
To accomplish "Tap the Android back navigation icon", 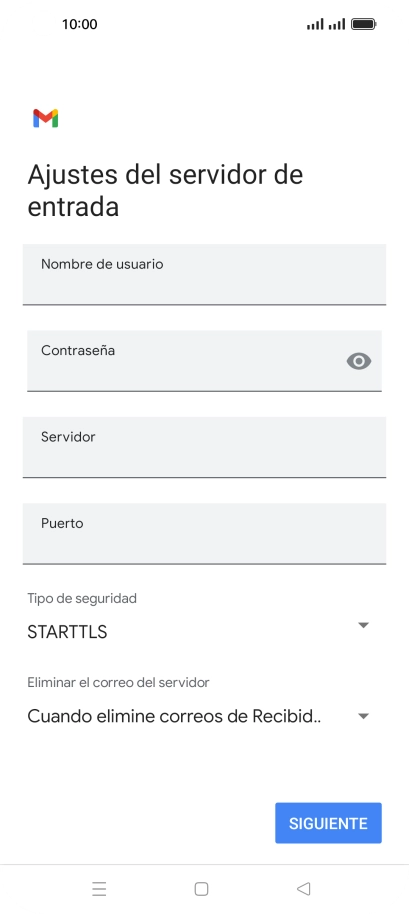I will click(303, 888).
